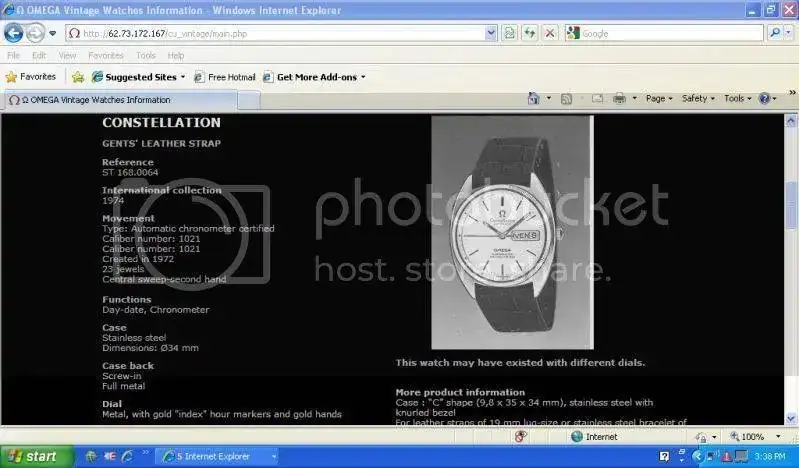Click the Home page icon
This screenshot has height=468, width=799.
tap(534, 98)
